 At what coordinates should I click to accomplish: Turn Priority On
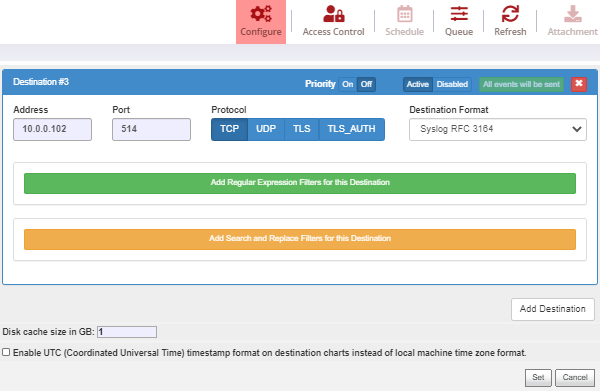pos(347,84)
